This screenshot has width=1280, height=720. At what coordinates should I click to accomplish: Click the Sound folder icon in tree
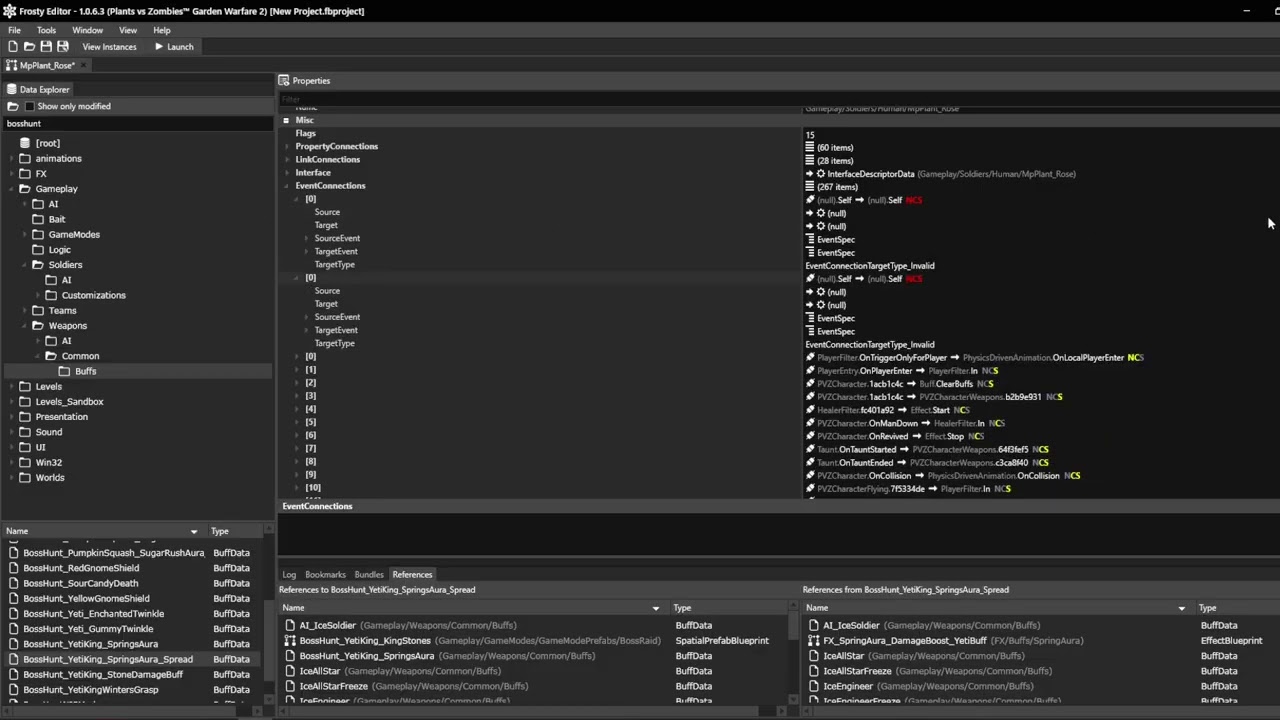[x=25, y=432]
